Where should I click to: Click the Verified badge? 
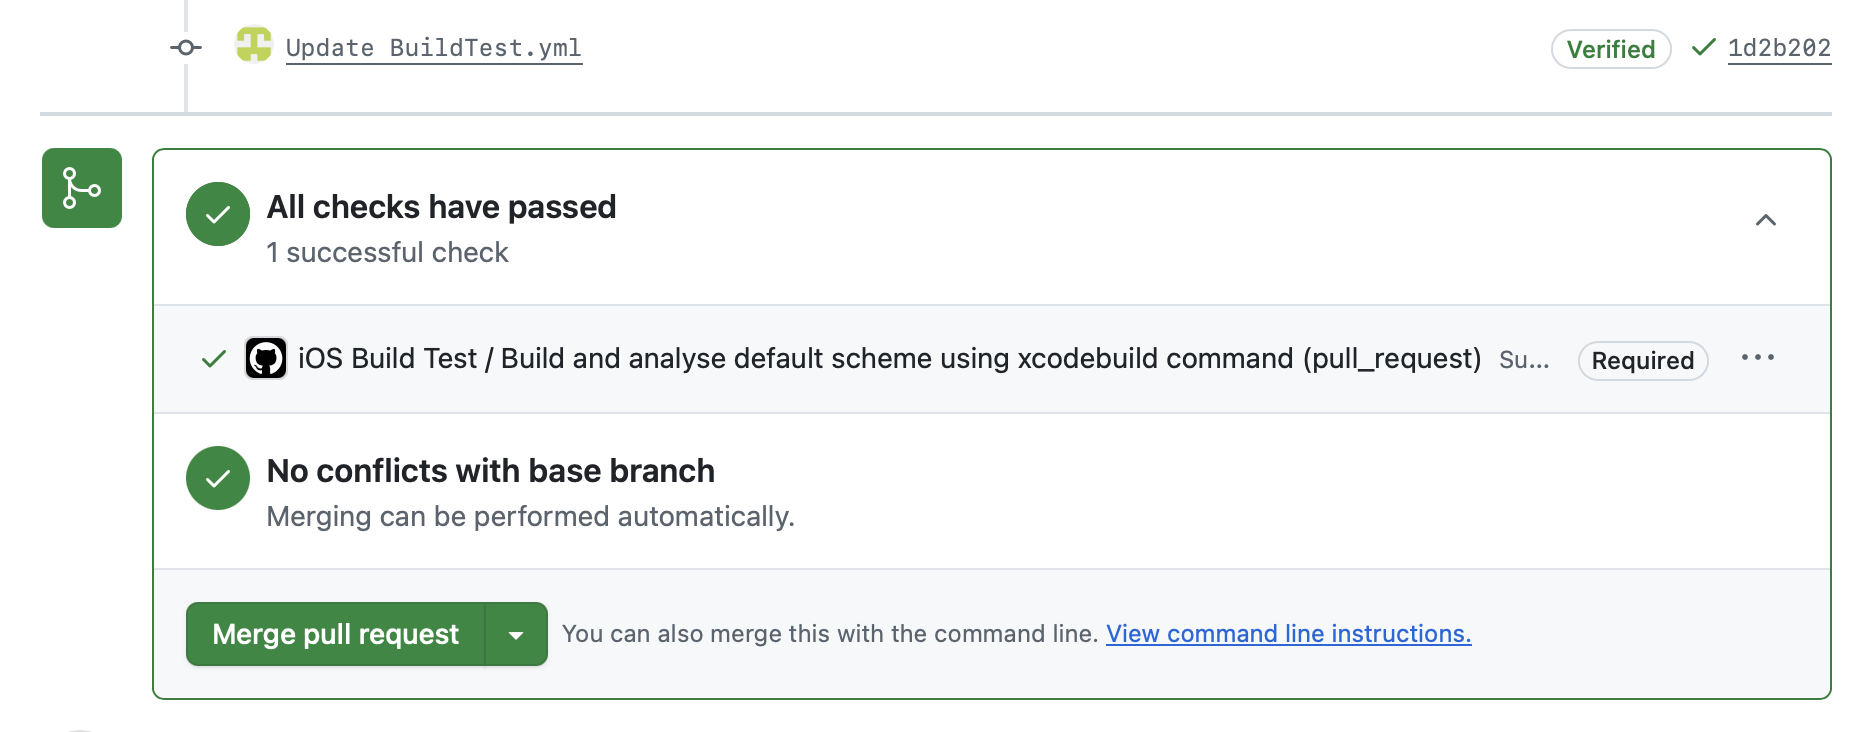(1611, 49)
